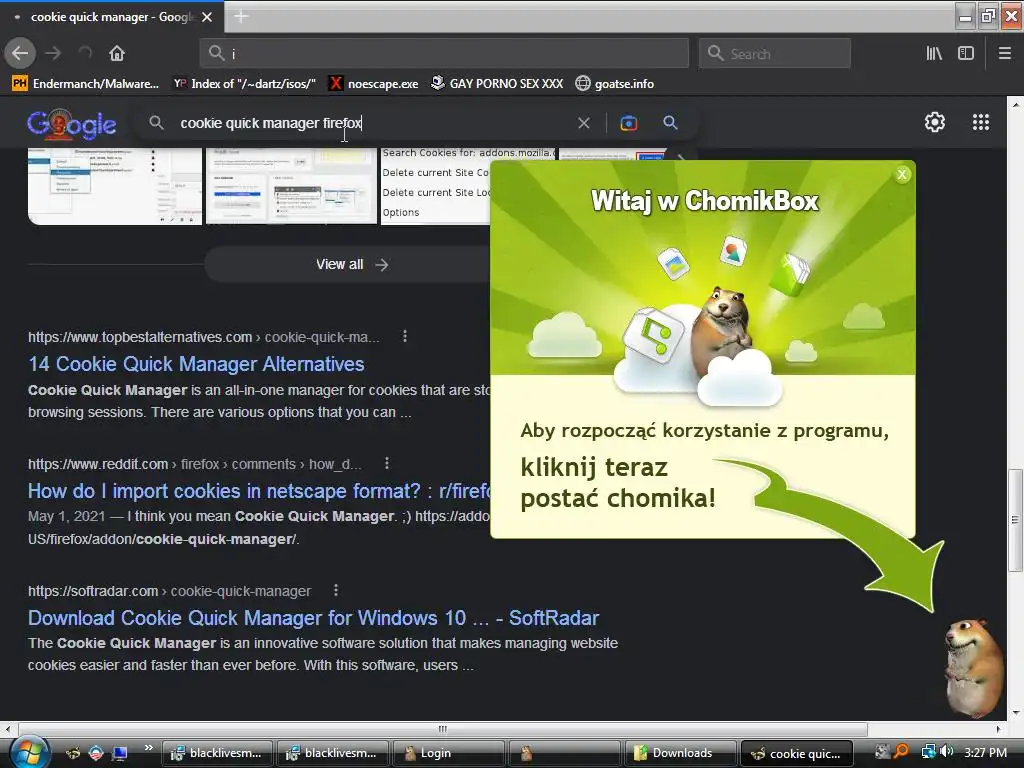Click the forward navigation arrow
Viewport: 1024px width, 768px height.
[x=53, y=53]
